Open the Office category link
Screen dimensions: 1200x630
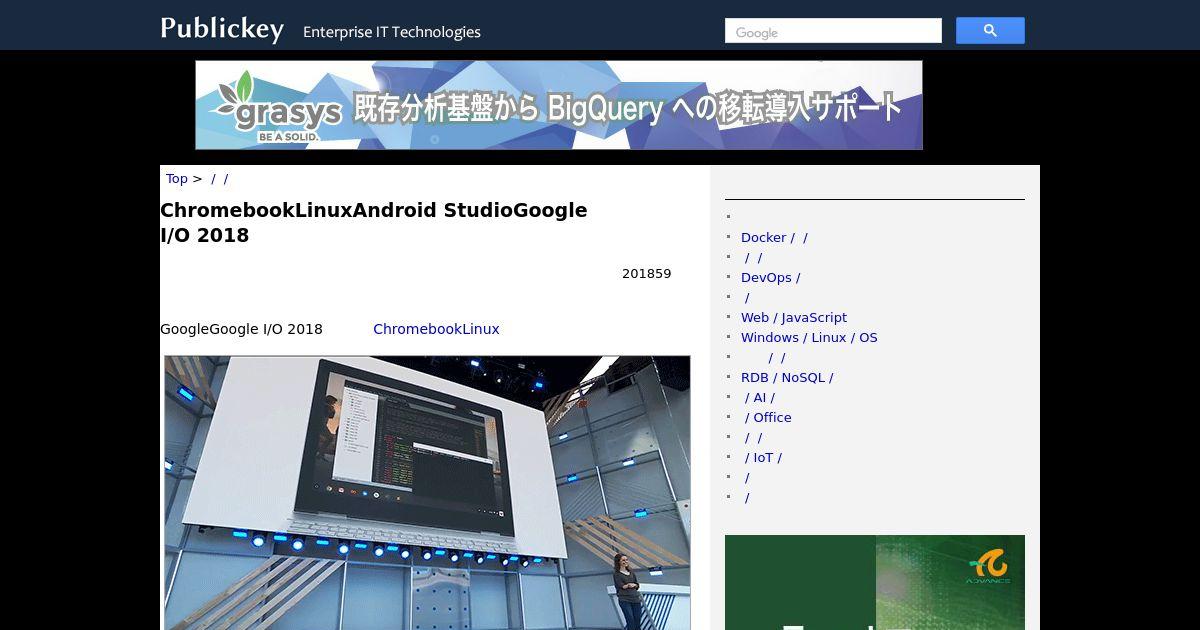pyautogui.click(x=768, y=417)
